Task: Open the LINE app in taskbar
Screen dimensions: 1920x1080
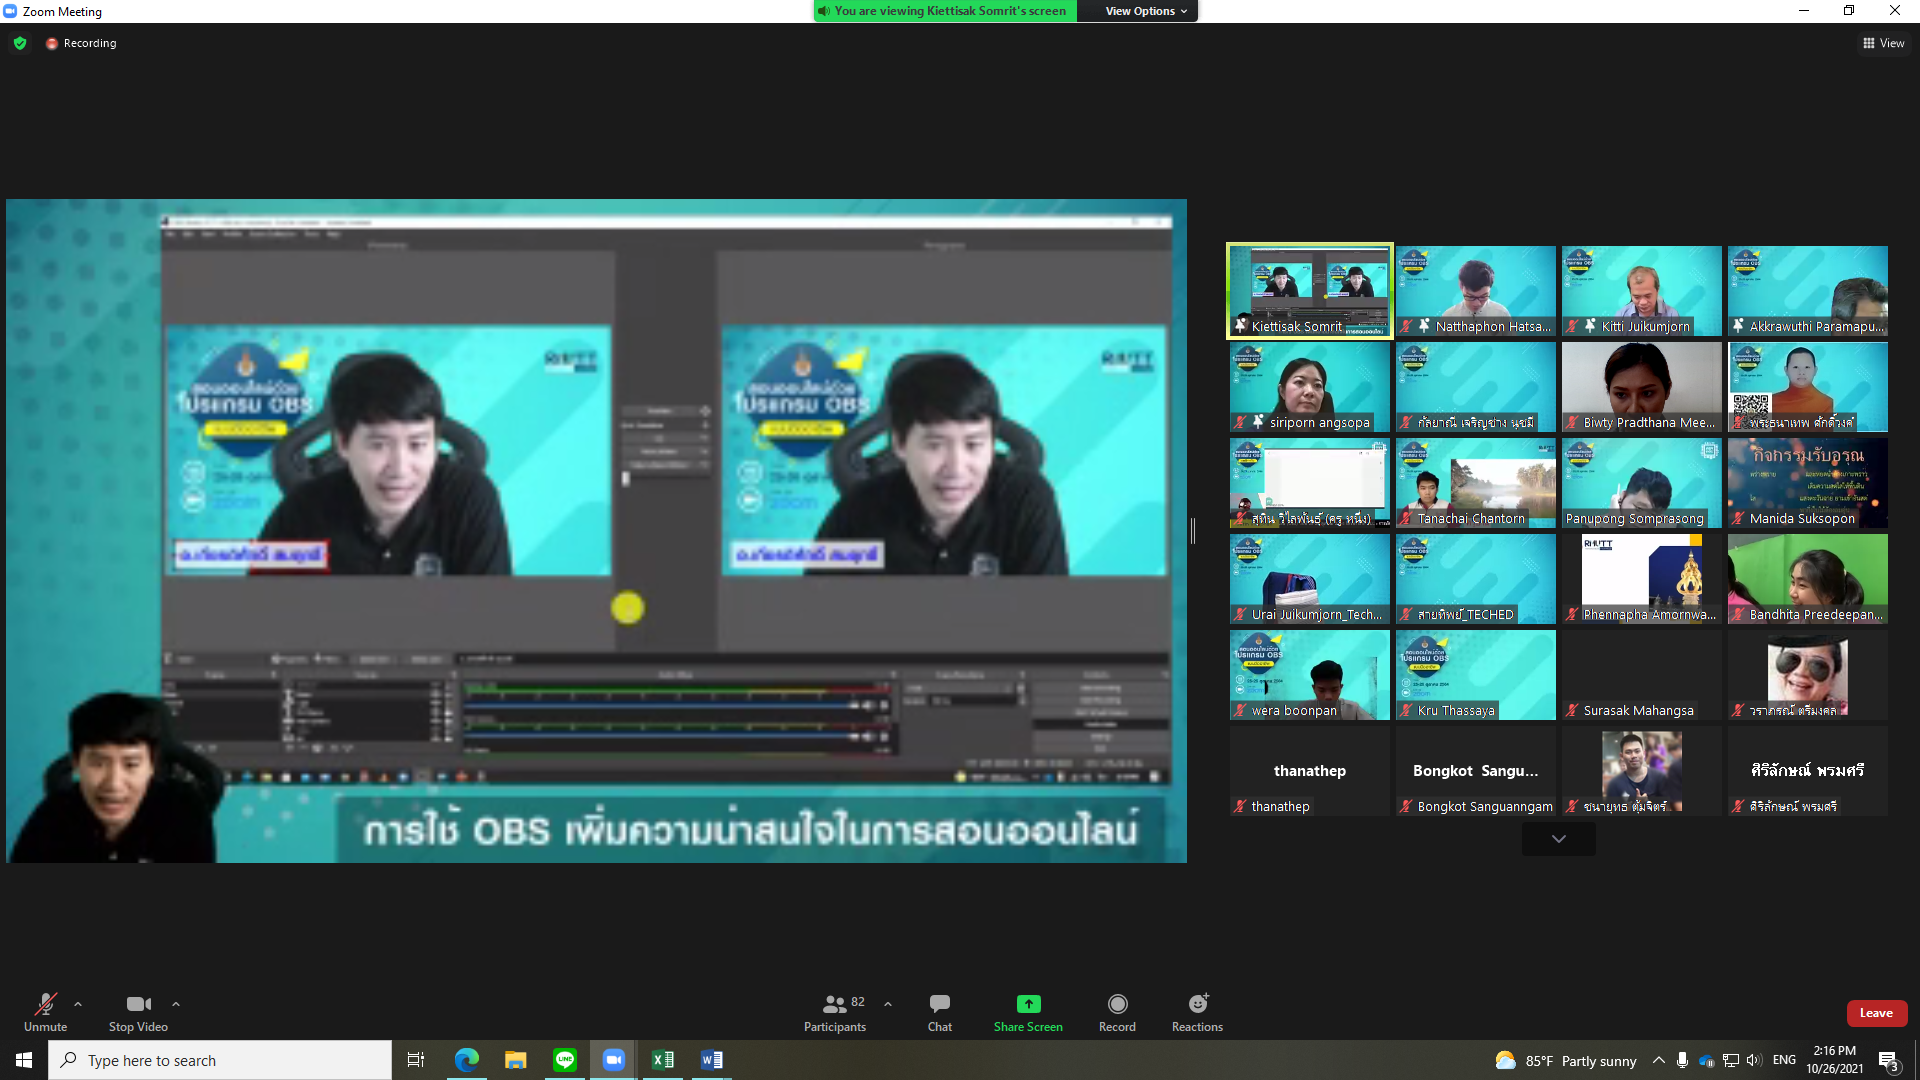Action: tap(565, 1060)
